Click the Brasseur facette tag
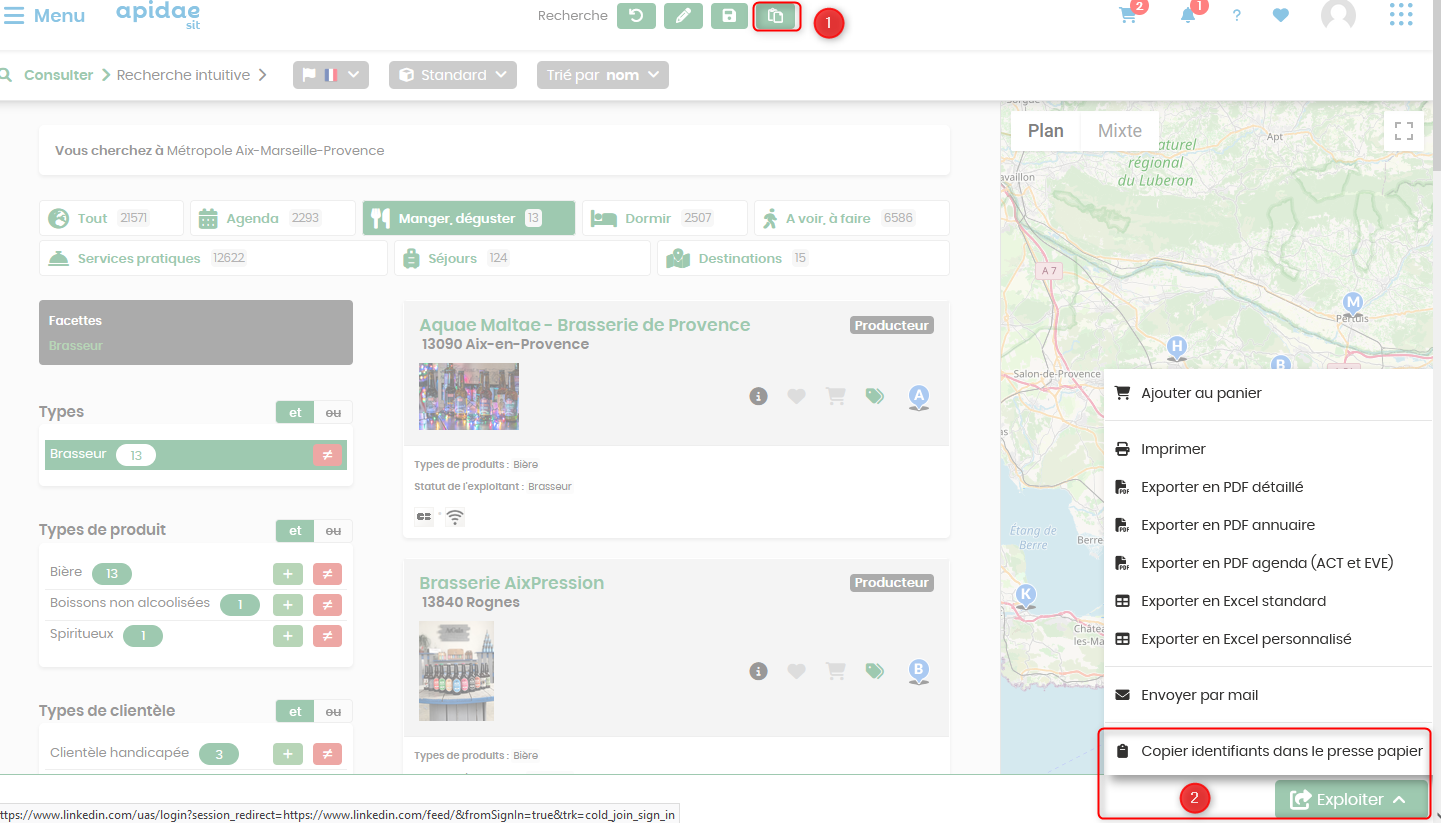 tap(76, 346)
